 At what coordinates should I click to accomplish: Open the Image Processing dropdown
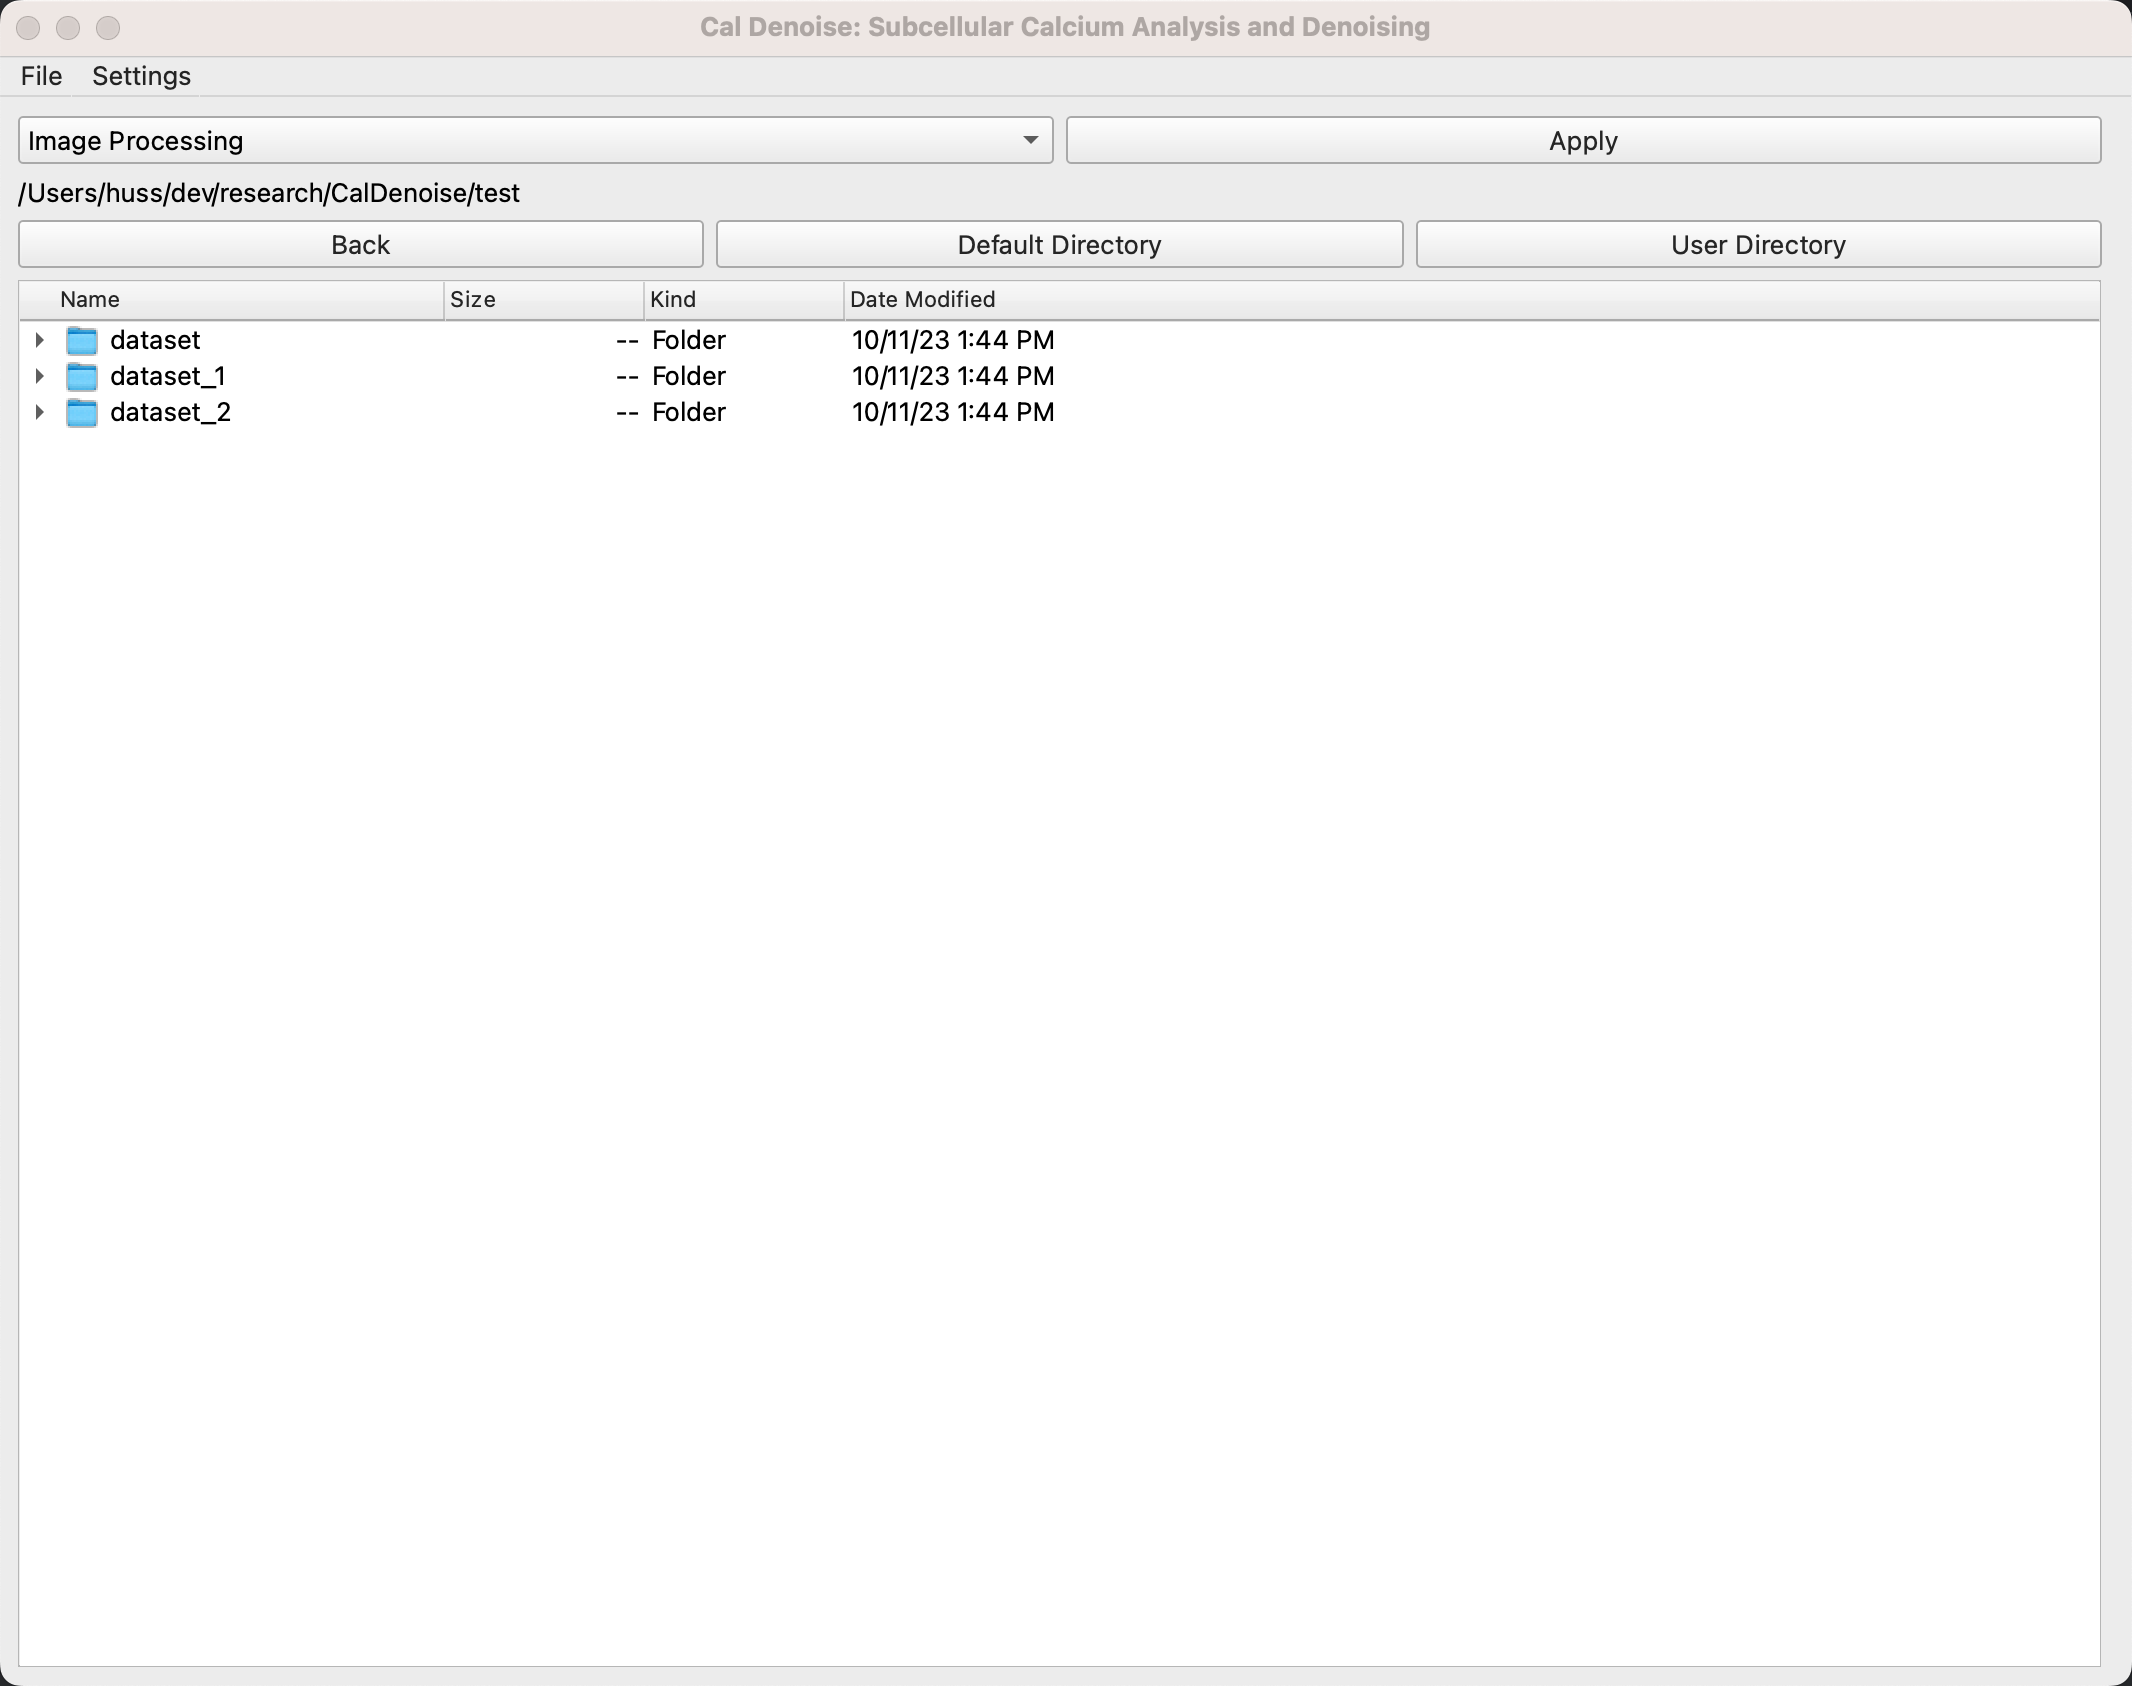click(x=535, y=141)
